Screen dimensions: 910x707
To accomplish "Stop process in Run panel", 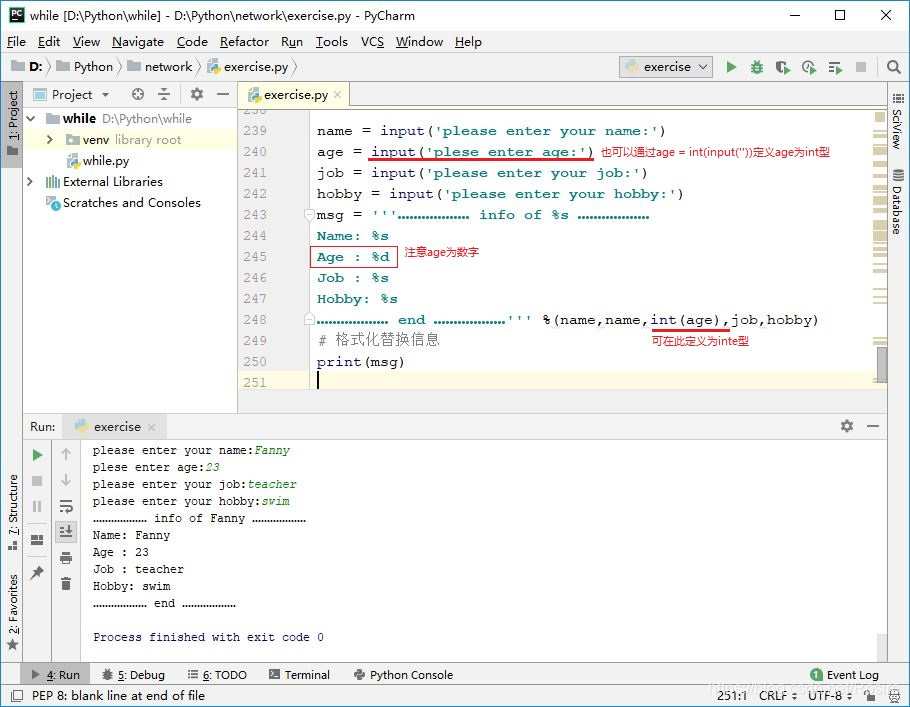I will 37,481.
